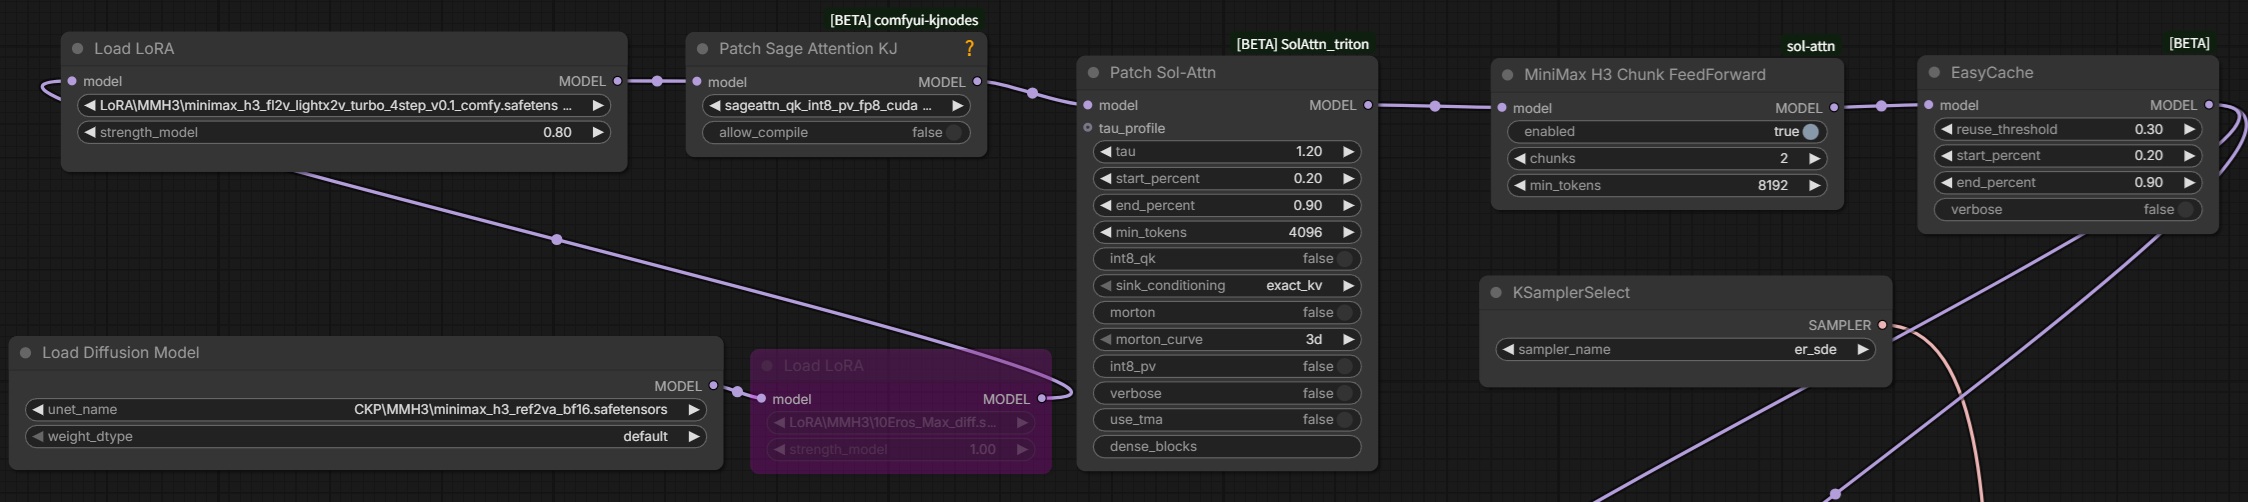This screenshot has height=502, width=2248.
Task: Click MODEL output socket of top Load LoRA
Action: [617, 81]
